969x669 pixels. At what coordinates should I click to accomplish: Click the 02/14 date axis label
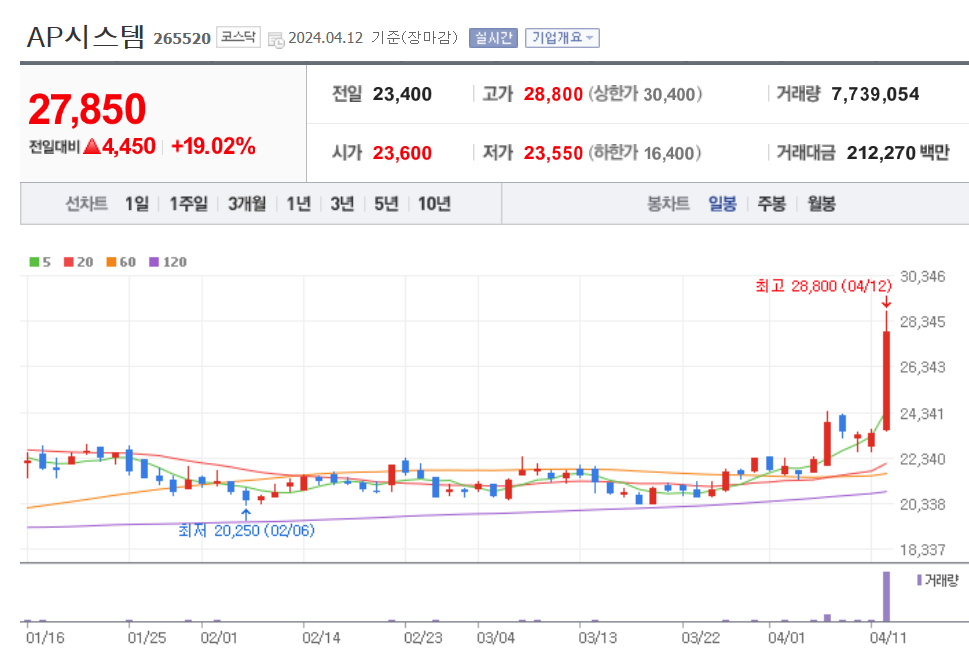321,637
